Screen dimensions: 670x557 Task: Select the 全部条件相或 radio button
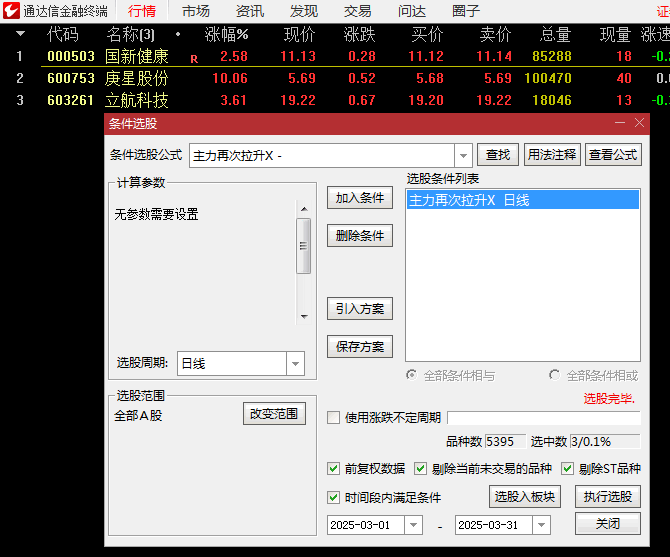coord(554,375)
